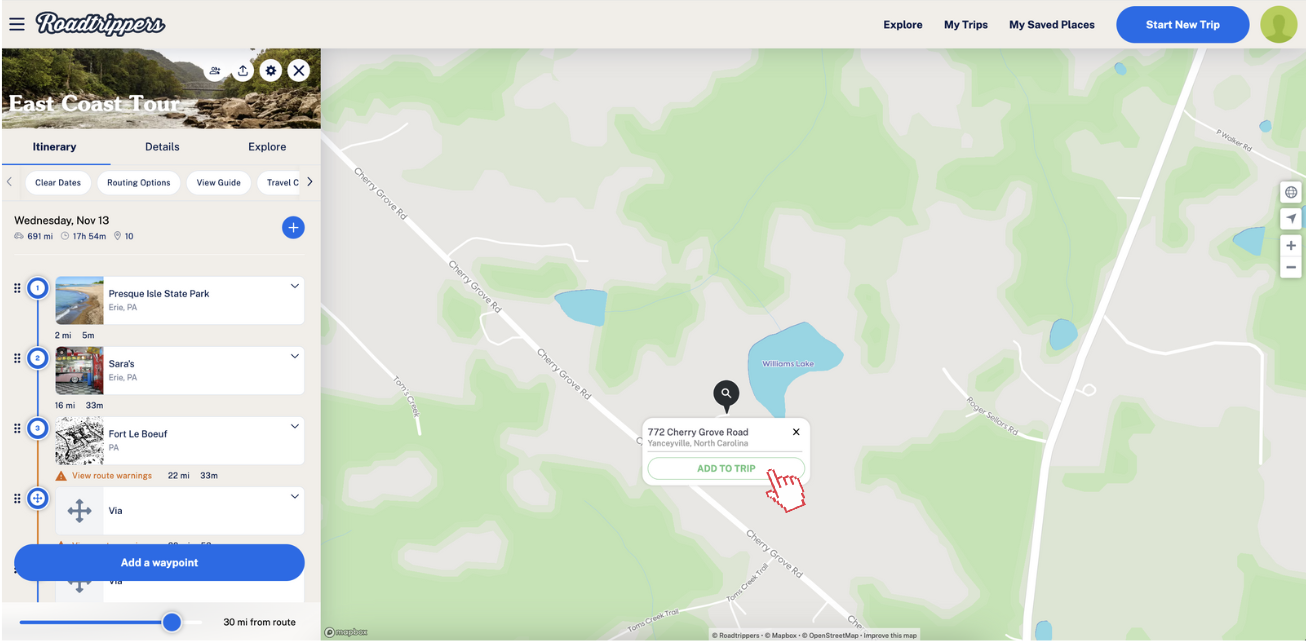Click the Add a waypoint button
1306x642 pixels.
click(x=159, y=562)
